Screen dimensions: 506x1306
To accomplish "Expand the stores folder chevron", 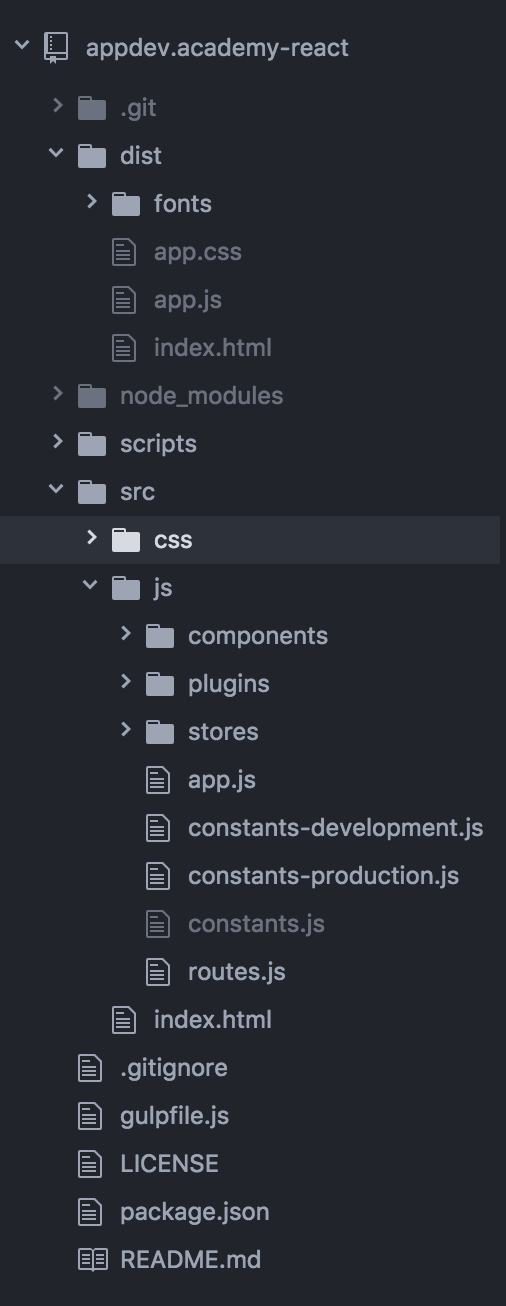I will click(126, 730).
